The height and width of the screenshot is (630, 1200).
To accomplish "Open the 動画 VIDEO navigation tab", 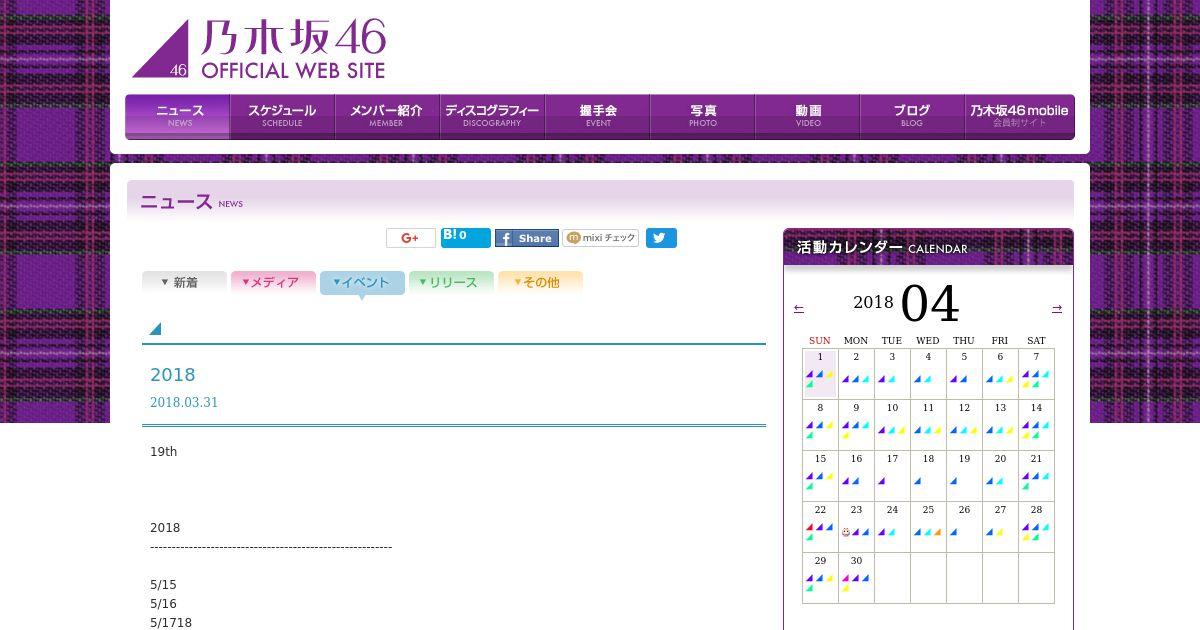I will (x=807, y=116).
